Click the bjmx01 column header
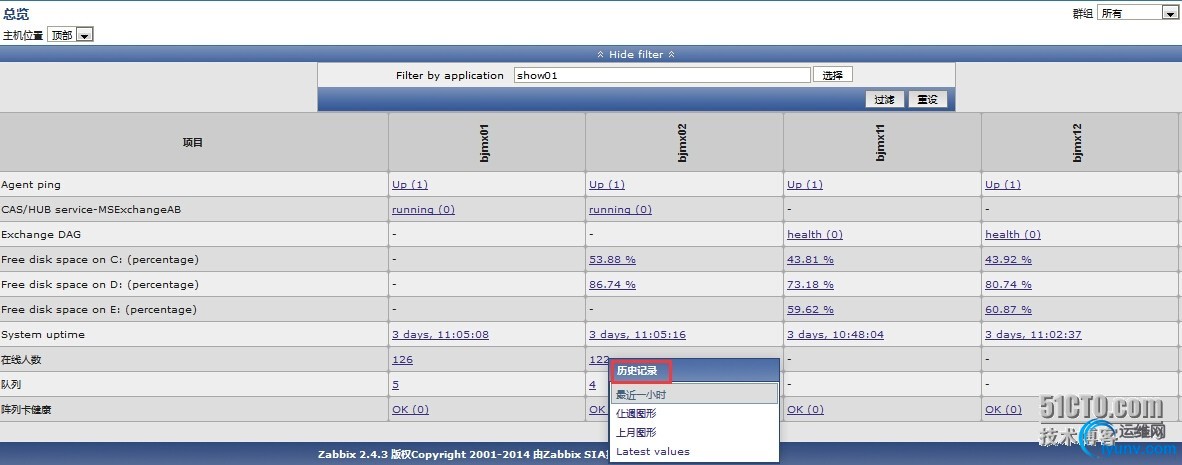This screenshot has height=465, width=1182. (x=486, y=142)
